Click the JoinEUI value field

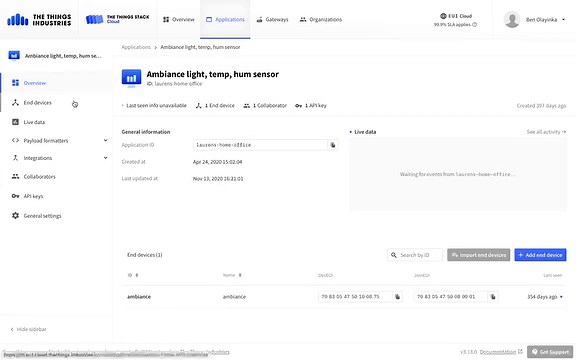(451, 296)
